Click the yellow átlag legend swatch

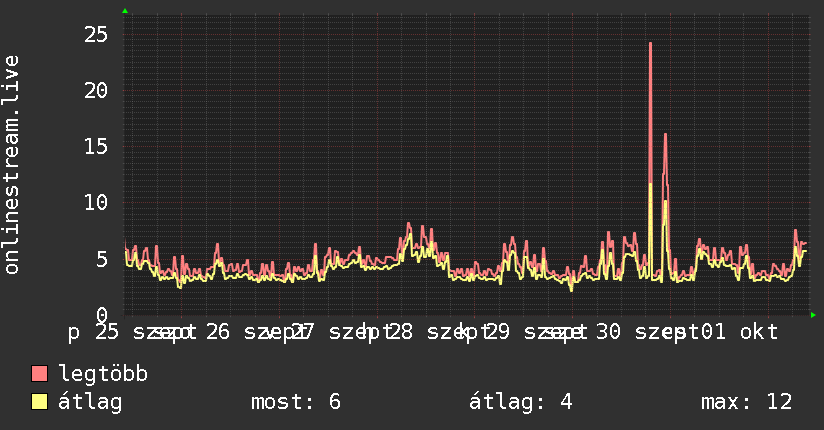point(39,402)
